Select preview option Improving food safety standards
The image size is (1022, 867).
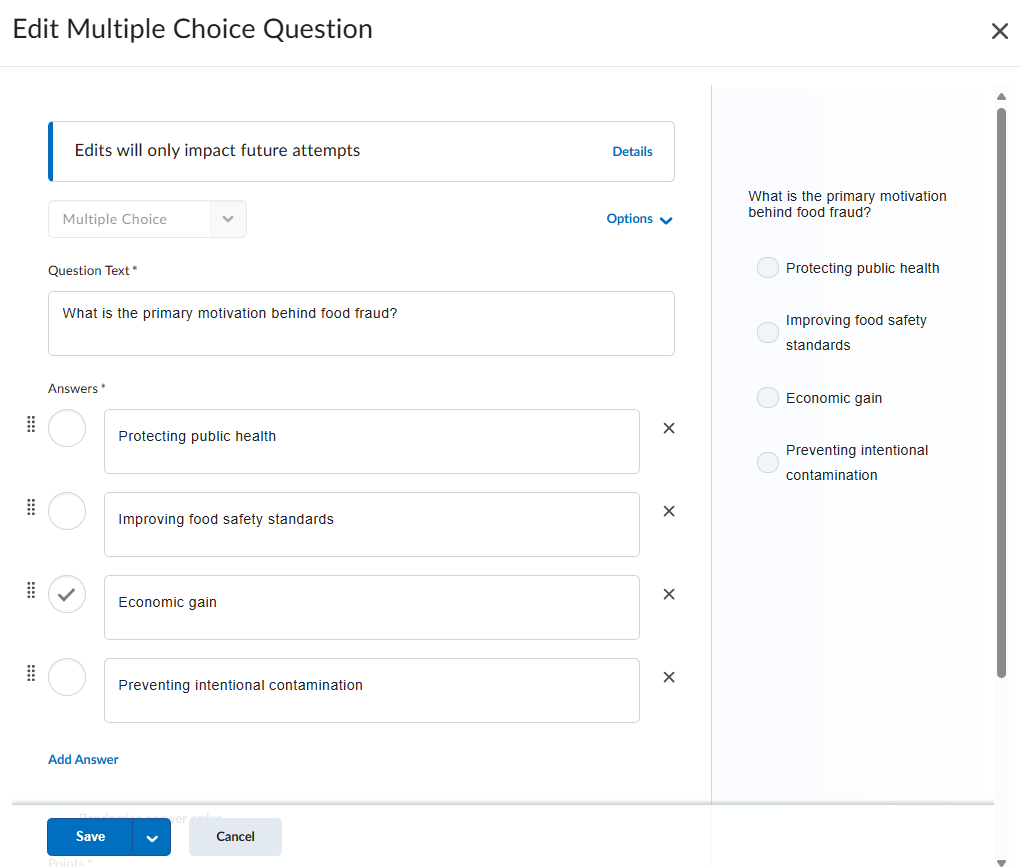pos(768,332)
